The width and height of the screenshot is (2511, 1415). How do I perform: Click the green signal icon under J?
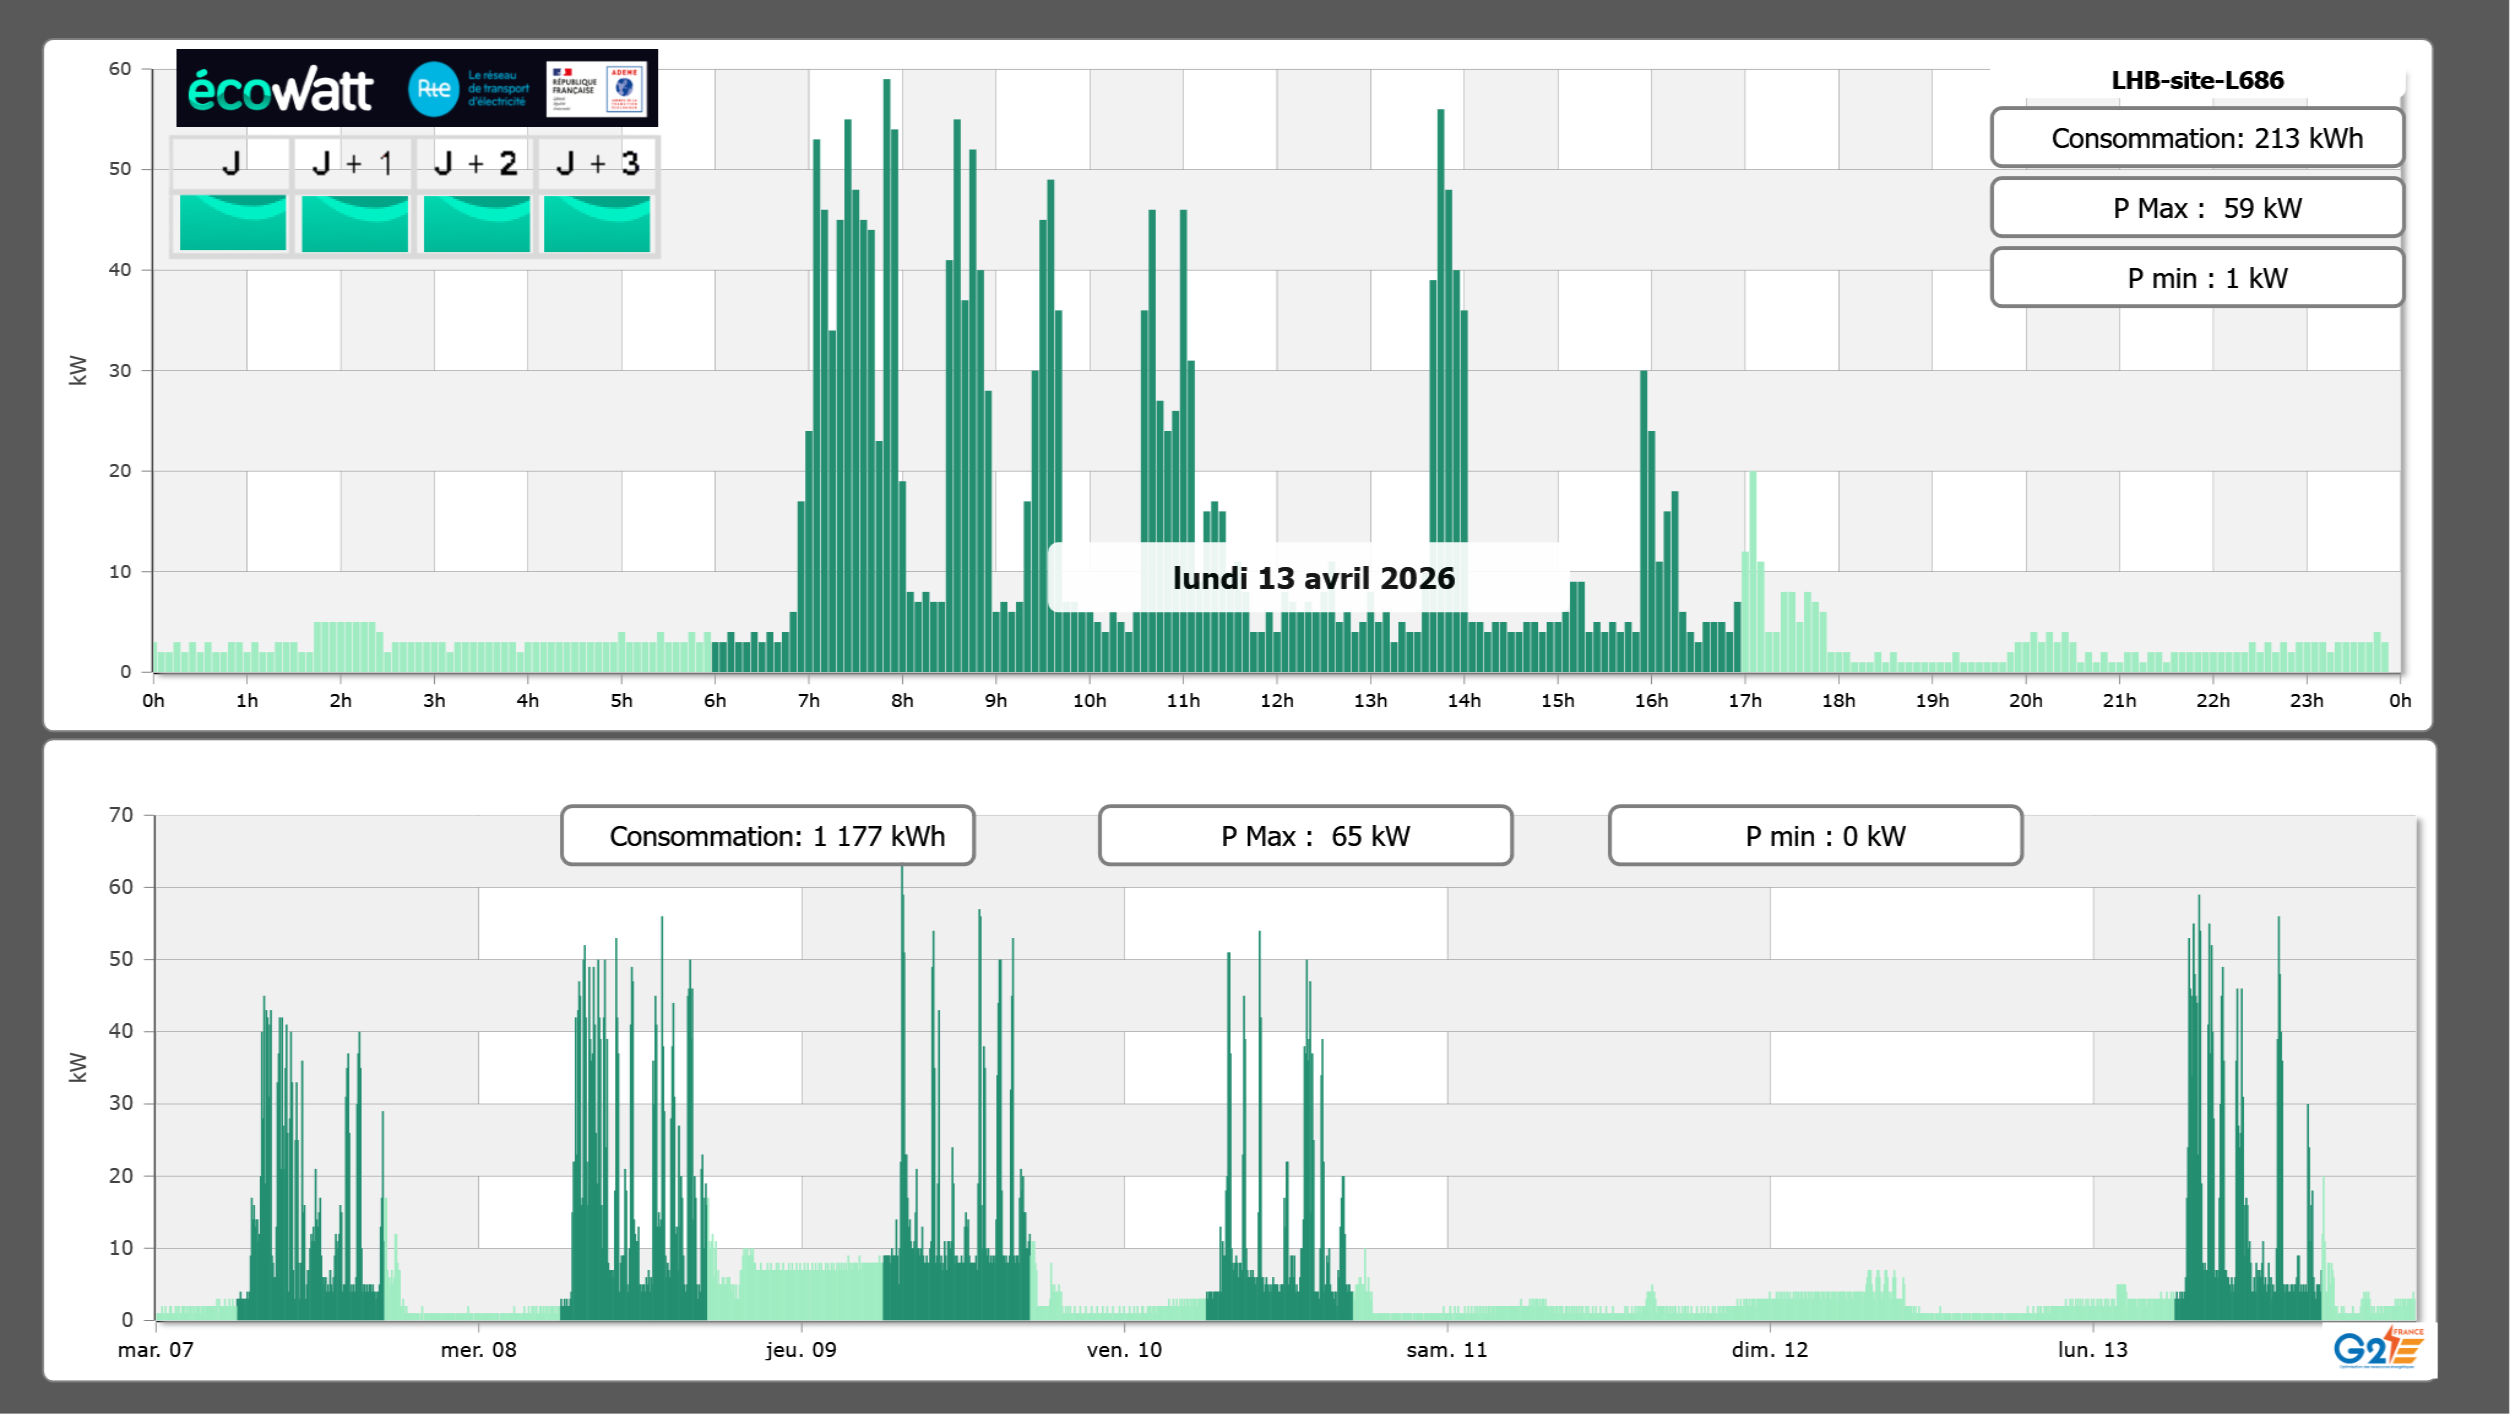coord(233,223)
